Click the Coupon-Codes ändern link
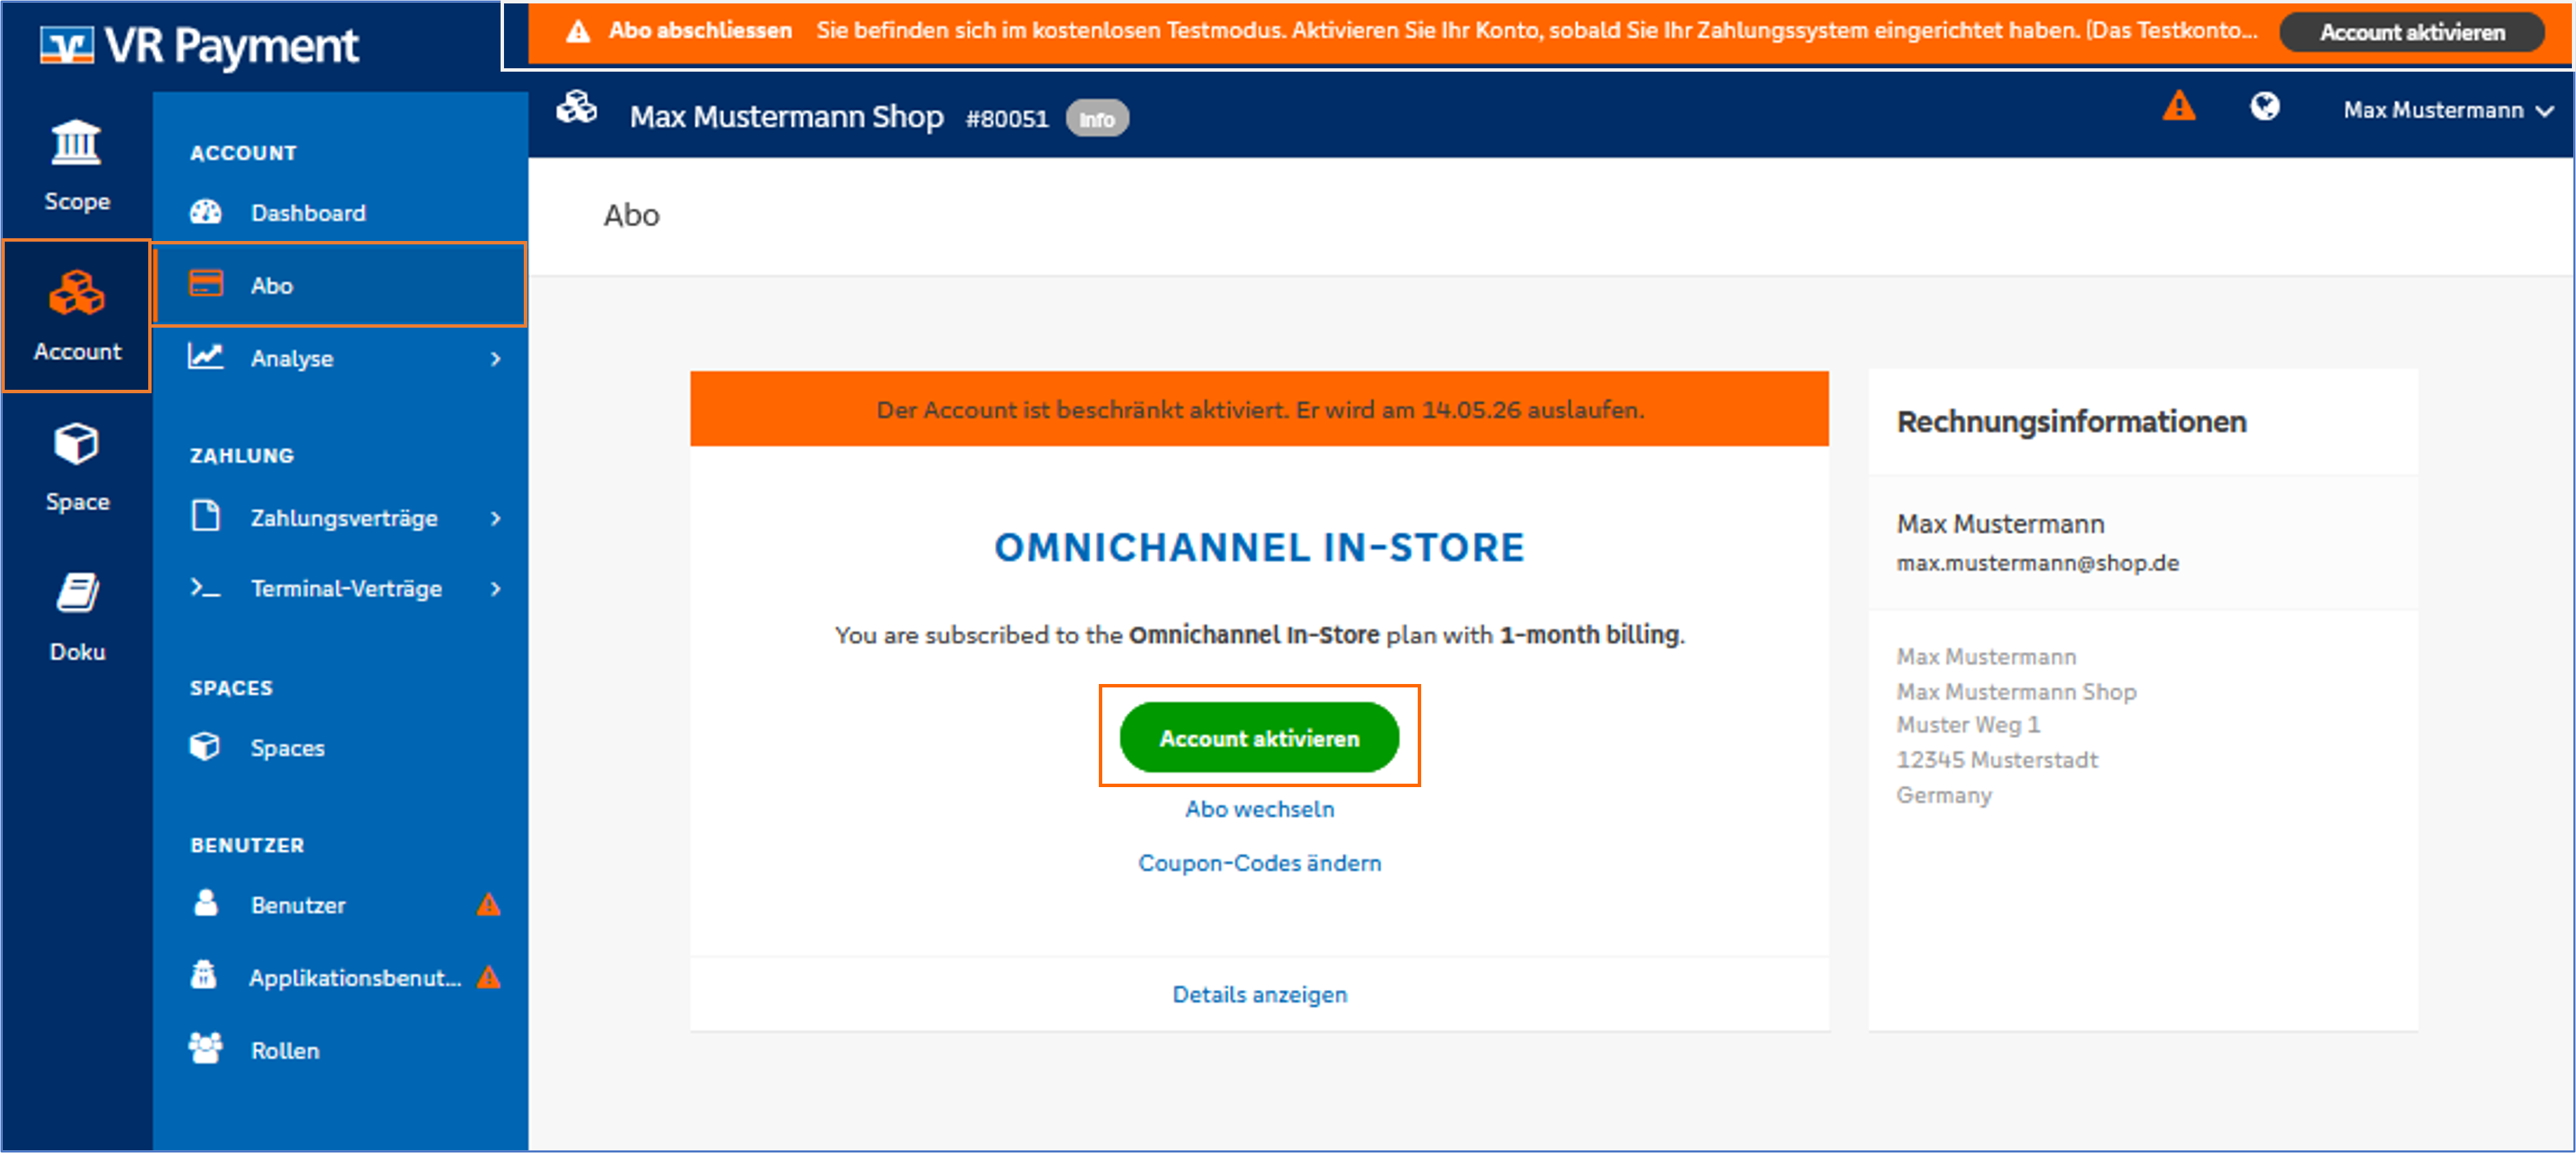 [x=1259, y=863]
